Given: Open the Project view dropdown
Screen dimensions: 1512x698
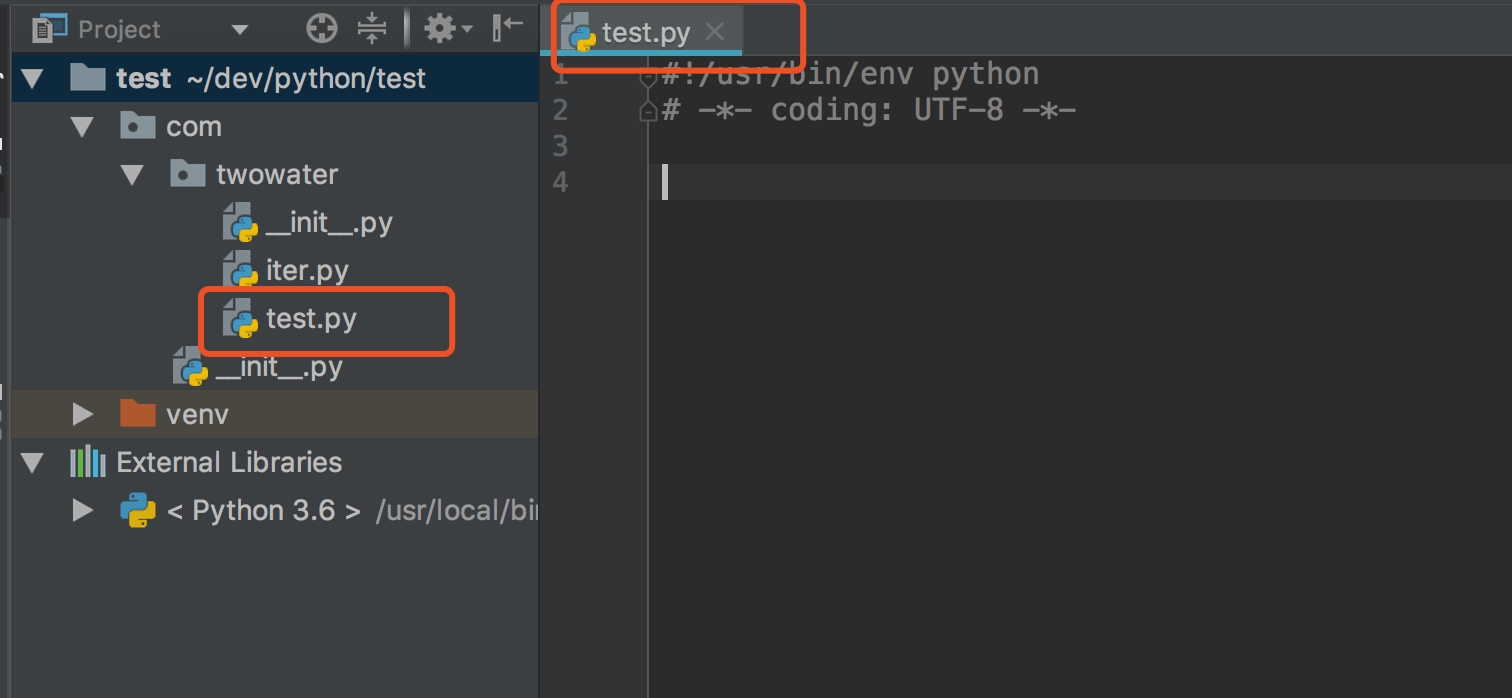Looking at the screenshot, I should (x=239, y=30).
